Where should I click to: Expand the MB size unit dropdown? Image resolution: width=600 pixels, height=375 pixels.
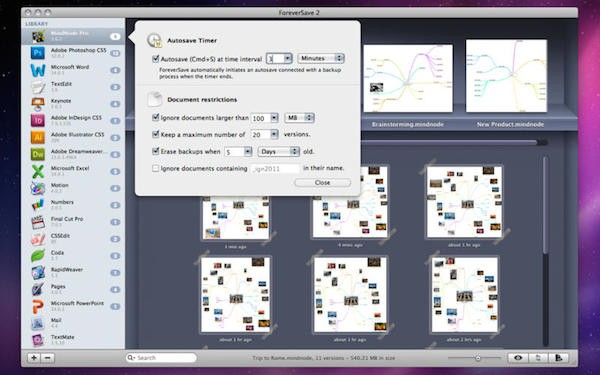click(x=299, y=117)
